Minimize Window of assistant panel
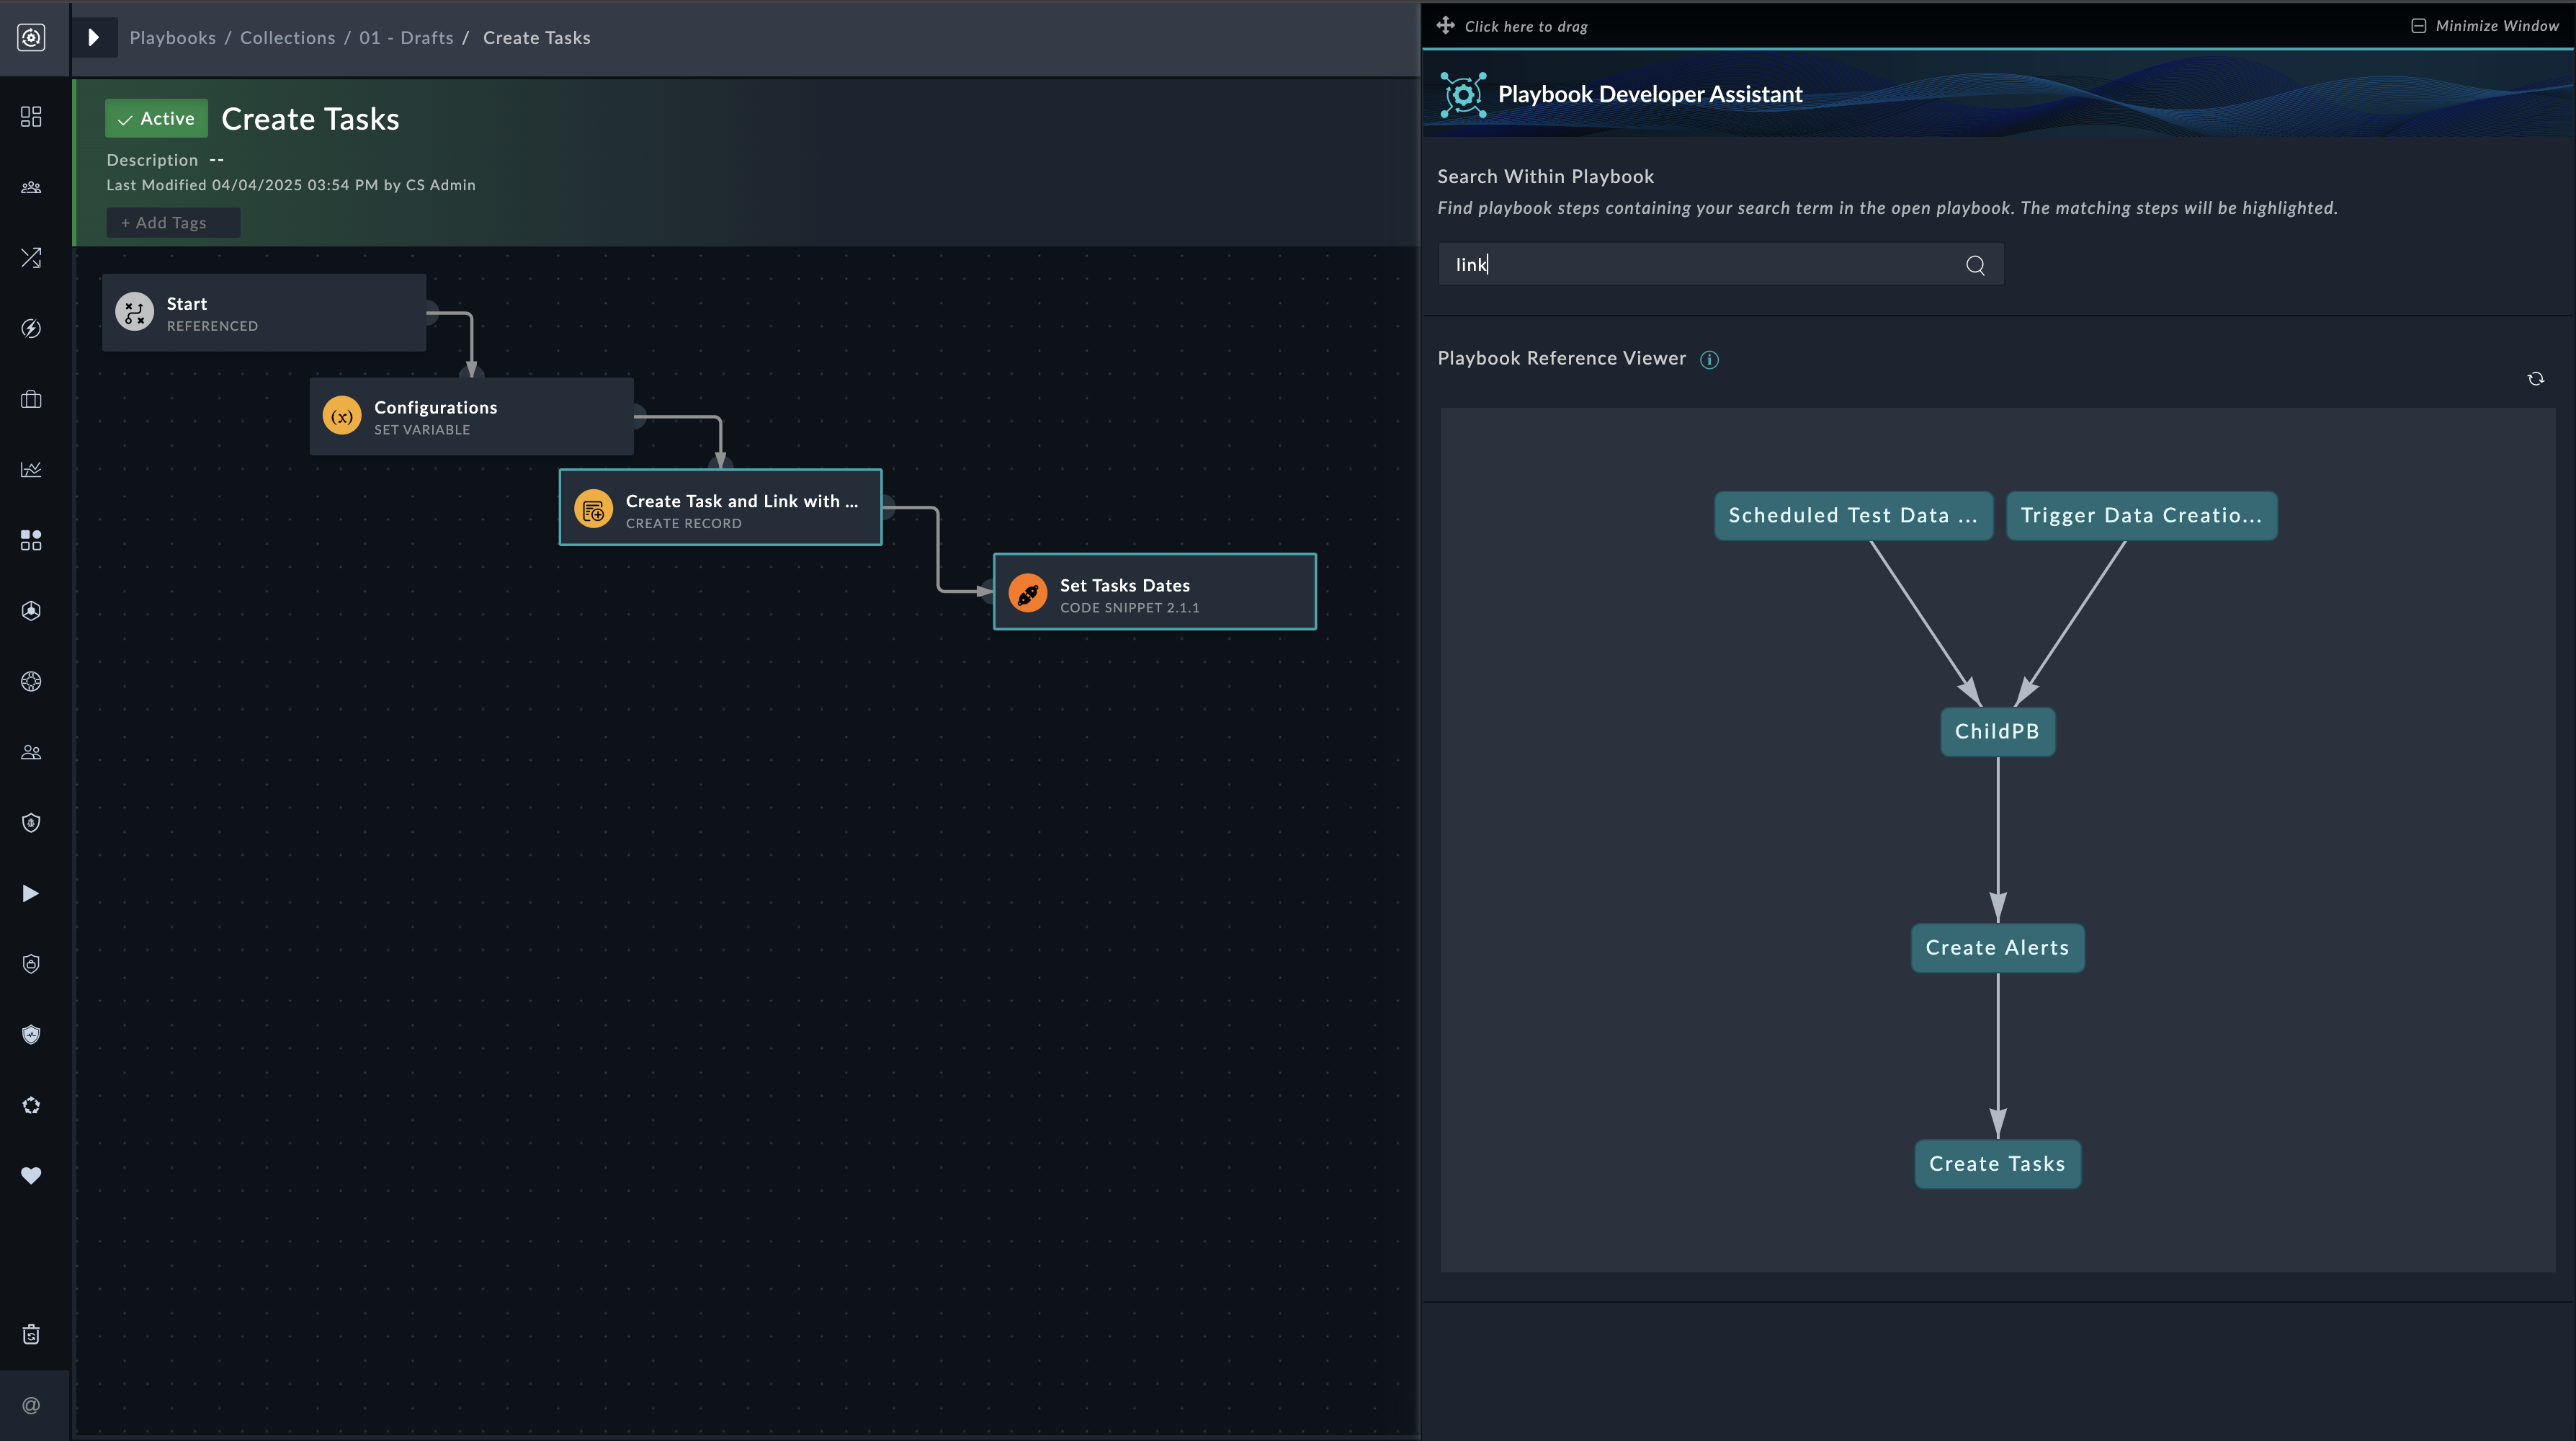Viewport: 2576px width, 1441px height. 2485,26
